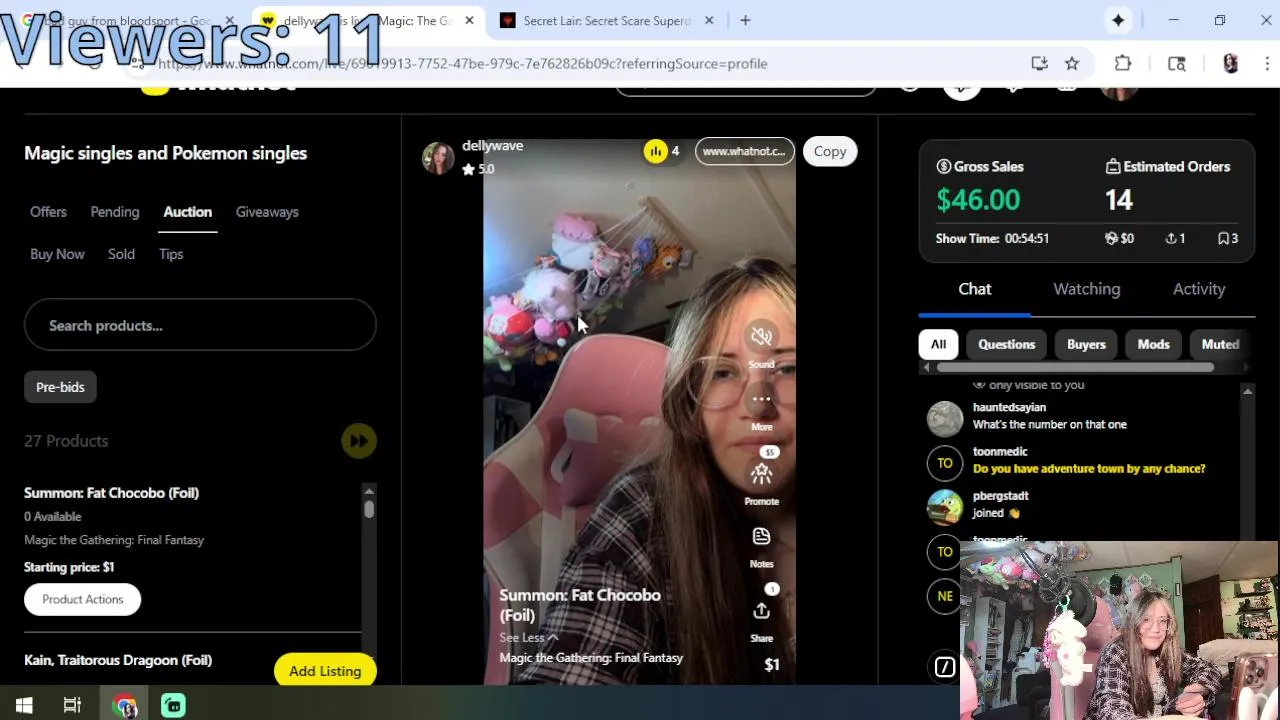
Task: Open the More options menu on stream
Action: (x=762, y=399)
